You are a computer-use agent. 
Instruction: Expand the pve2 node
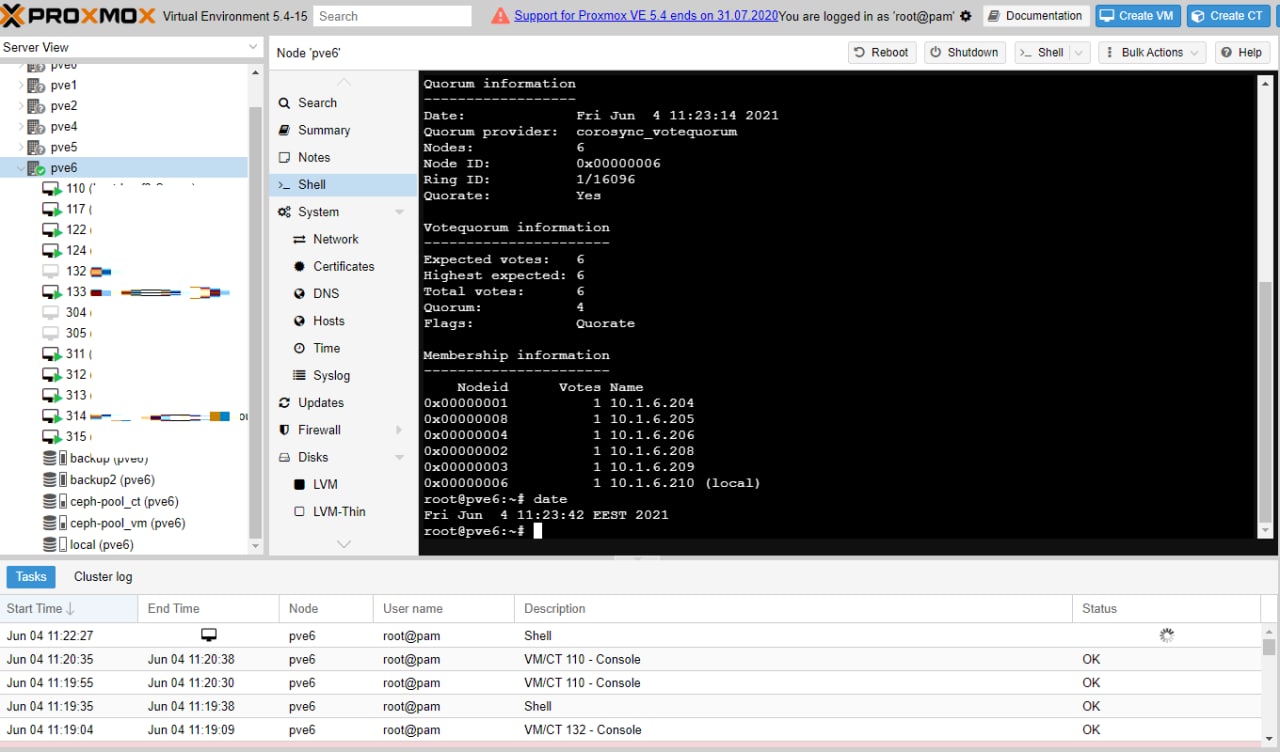click(21, 106)
